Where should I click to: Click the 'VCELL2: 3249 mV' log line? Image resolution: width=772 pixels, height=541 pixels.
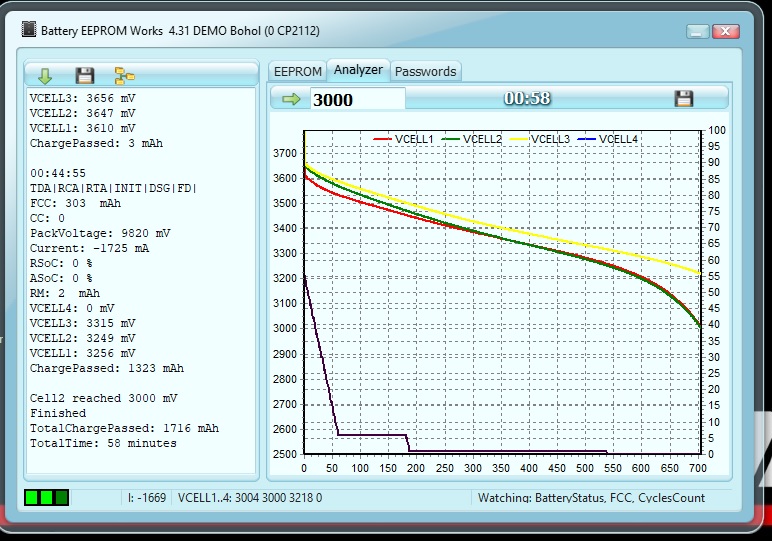pos(82,338)
